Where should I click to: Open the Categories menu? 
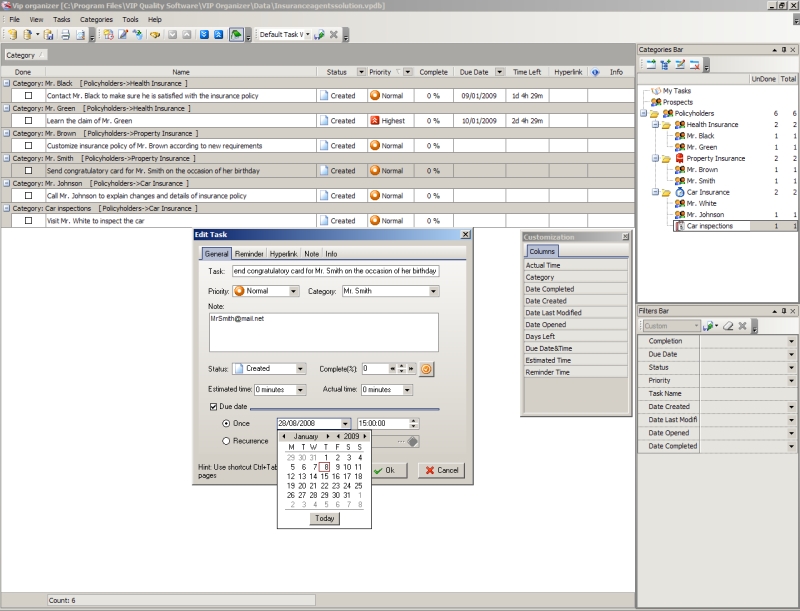(x=96, y=19)
